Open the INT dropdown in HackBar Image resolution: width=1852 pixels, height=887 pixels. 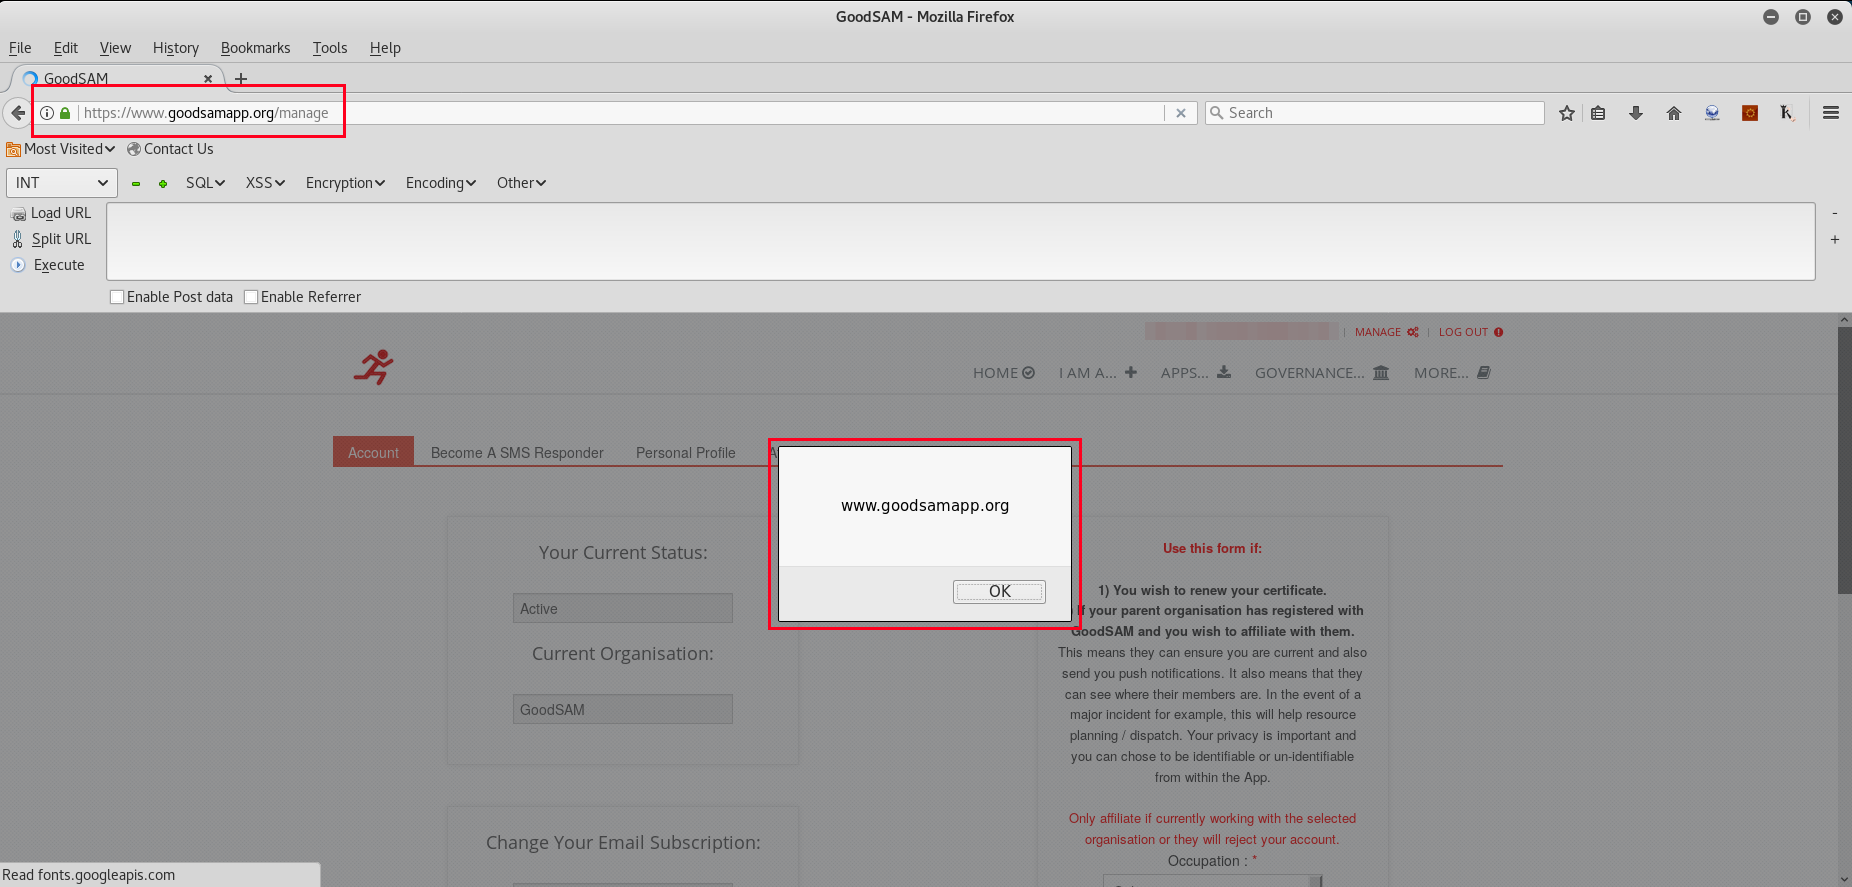[62, 183]
